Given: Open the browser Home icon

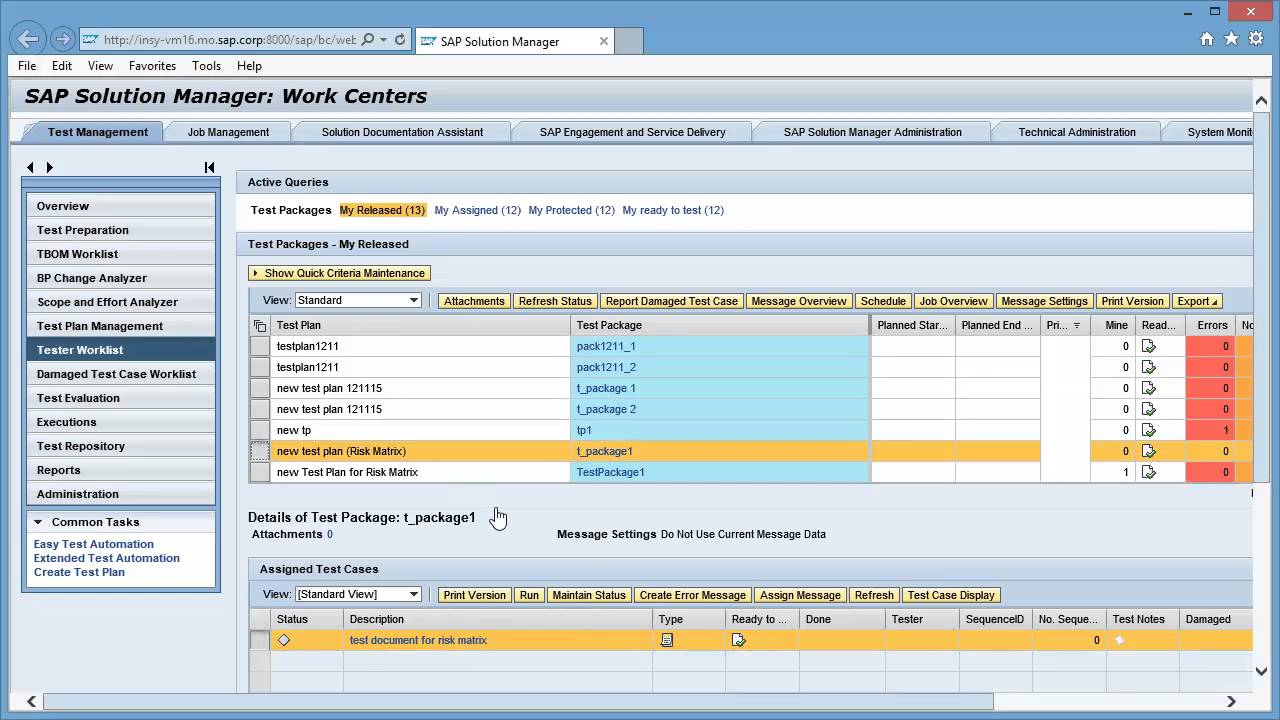Looking at the screenshot, I should coord(1206,39).
